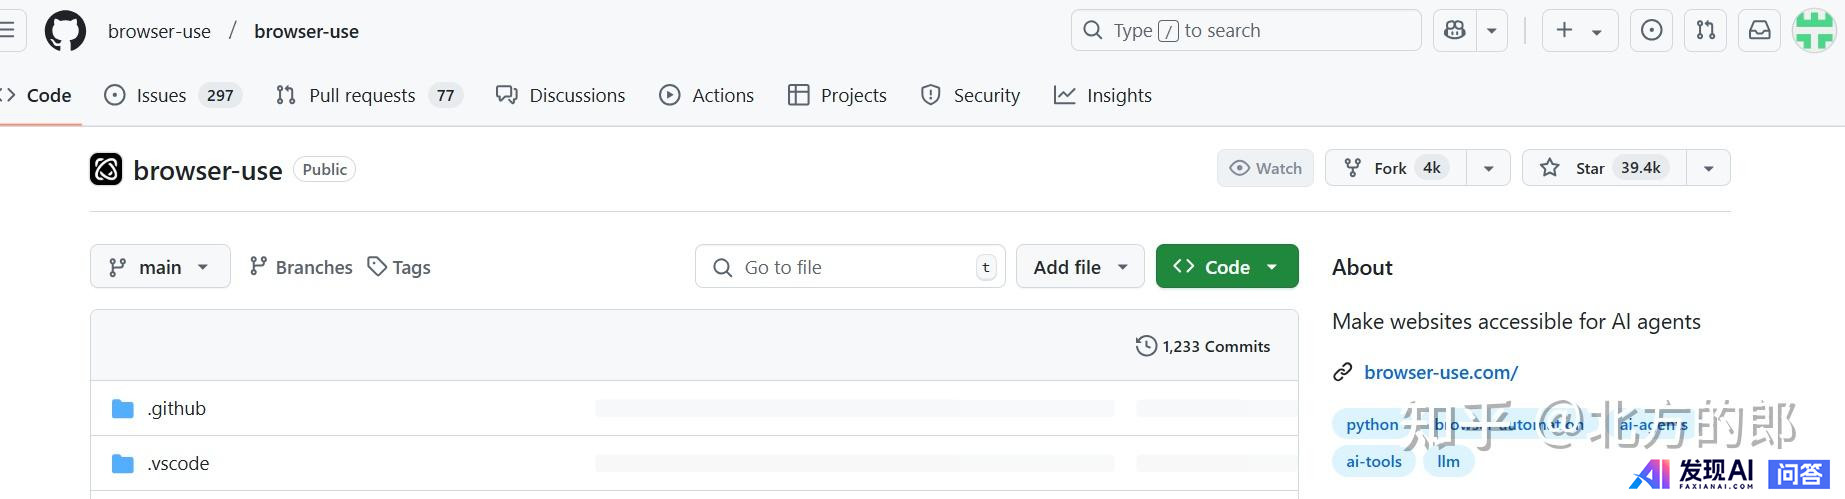View the Branches list
Screen dimensions: 1845x499
click(301, 267)
